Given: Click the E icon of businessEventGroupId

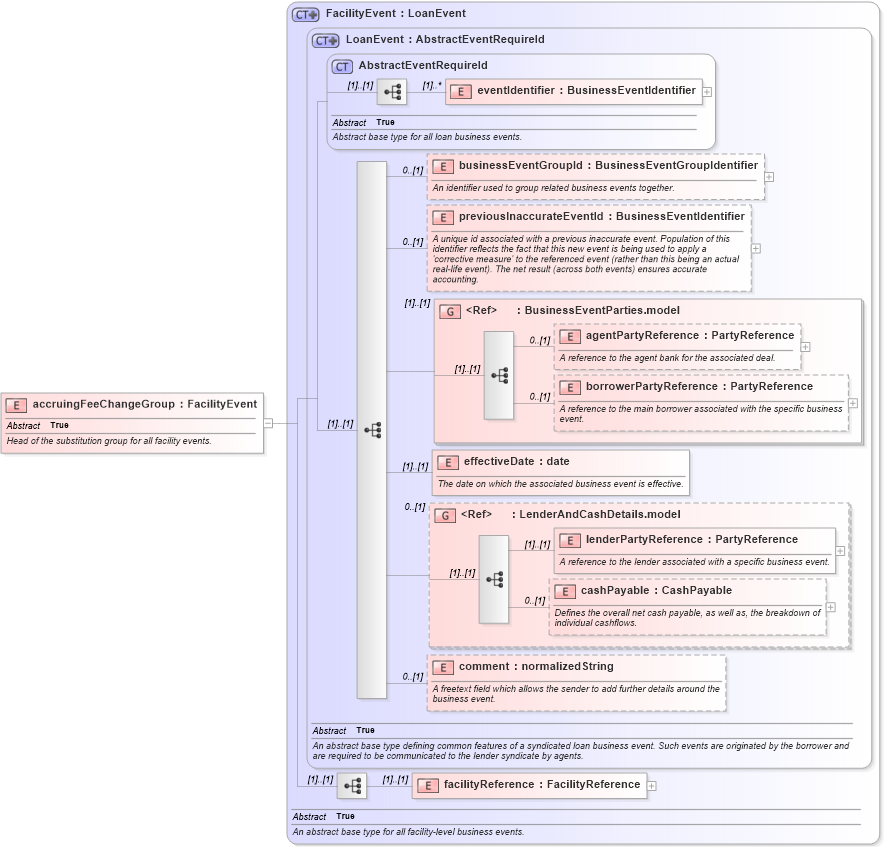Looking at the screenshot, I should click(443, 167).
